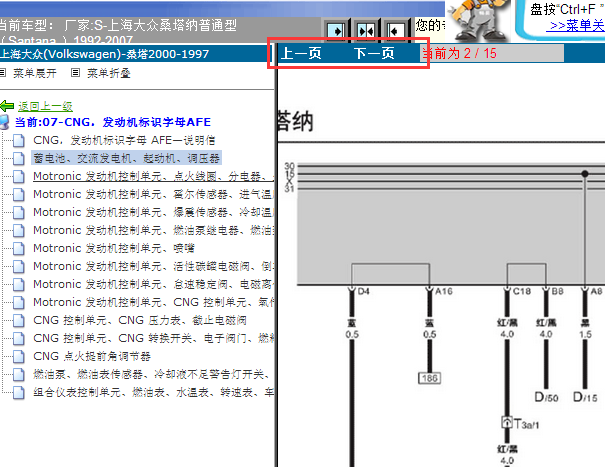Click the D/15 terminal label in diagram
Image resolution: width=605 pixels, height=467 pixels.
[585, 397]
